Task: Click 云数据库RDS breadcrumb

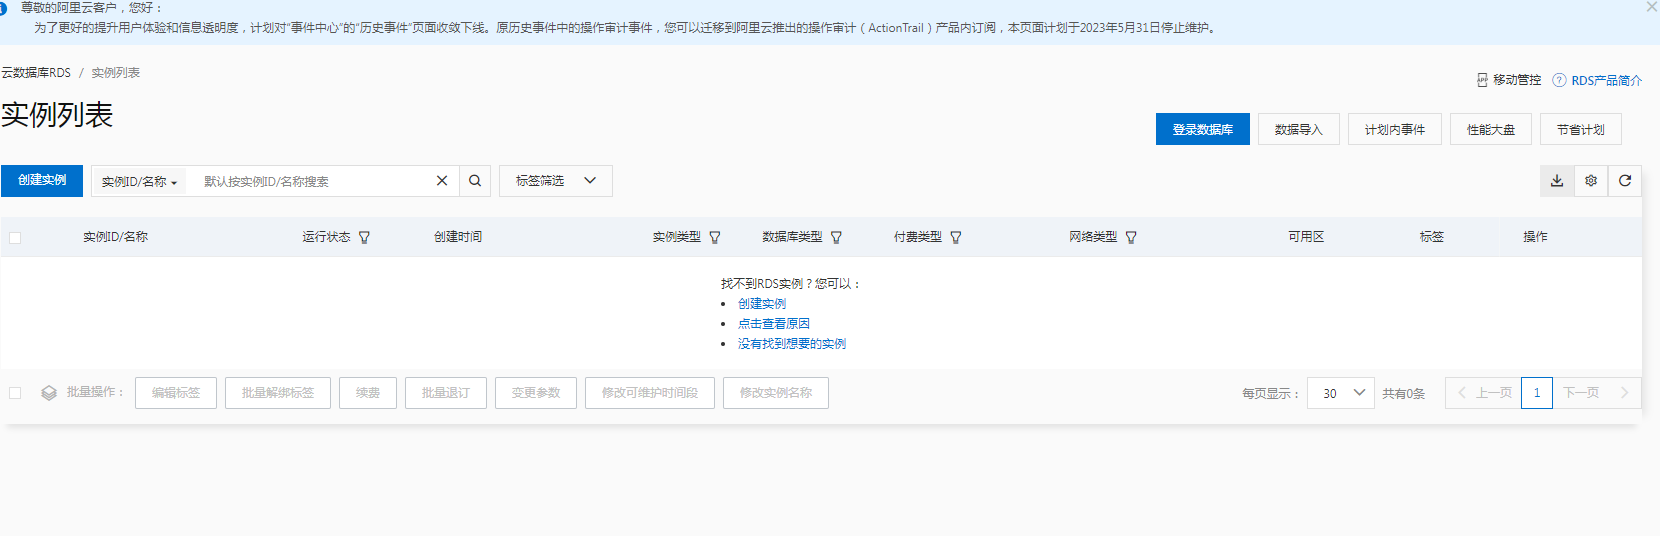Action: 36,73
